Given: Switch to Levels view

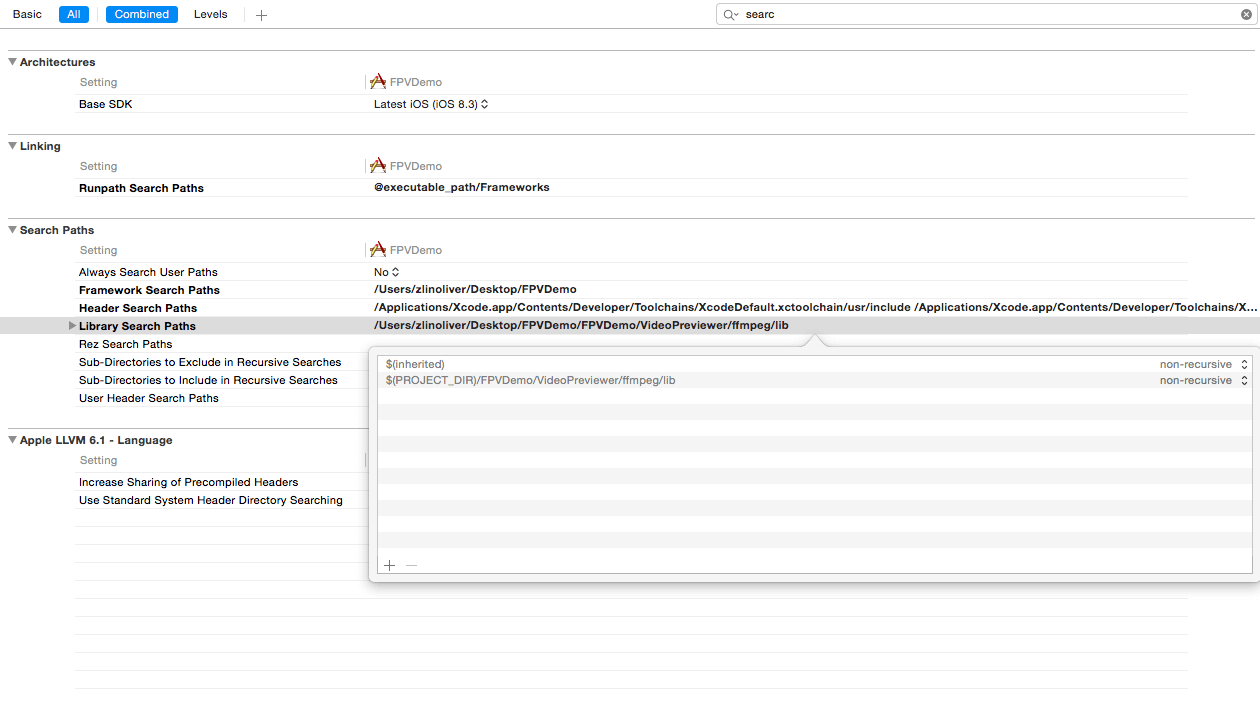Looking at the screenshot, I should (210, 14).
